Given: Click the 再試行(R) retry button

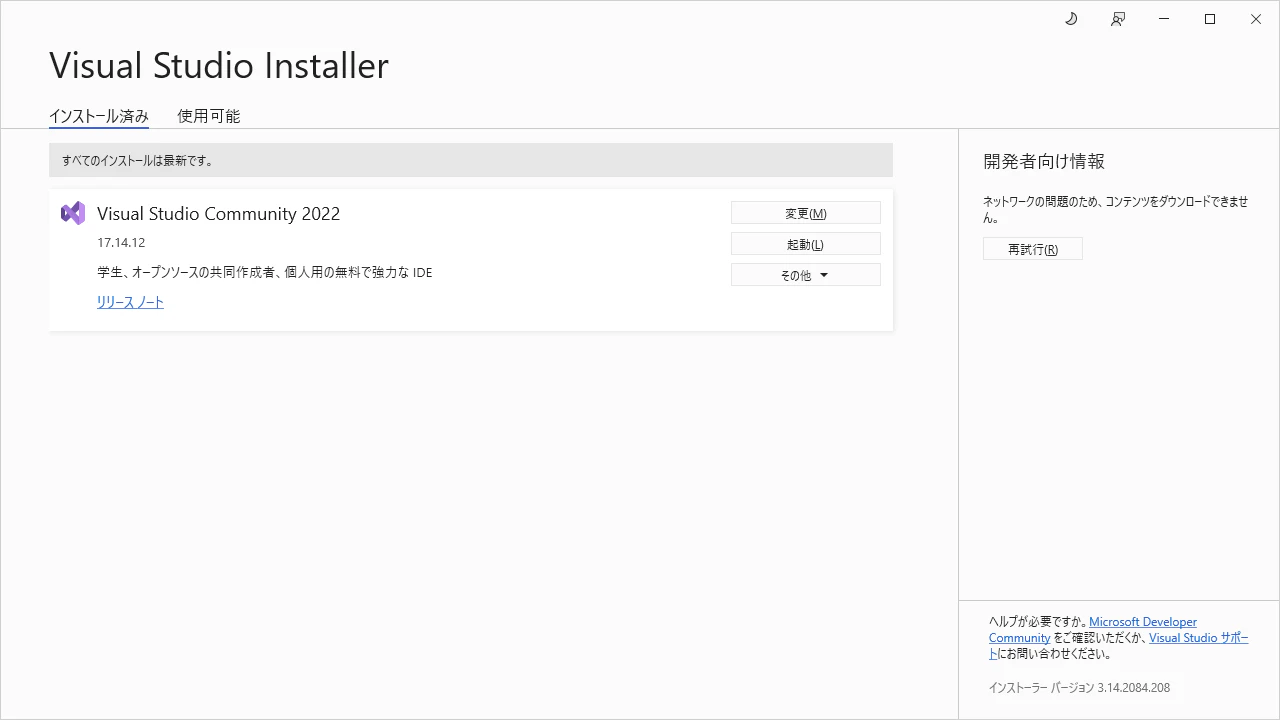Looking at the screenshot, I should coord(1033,249).
